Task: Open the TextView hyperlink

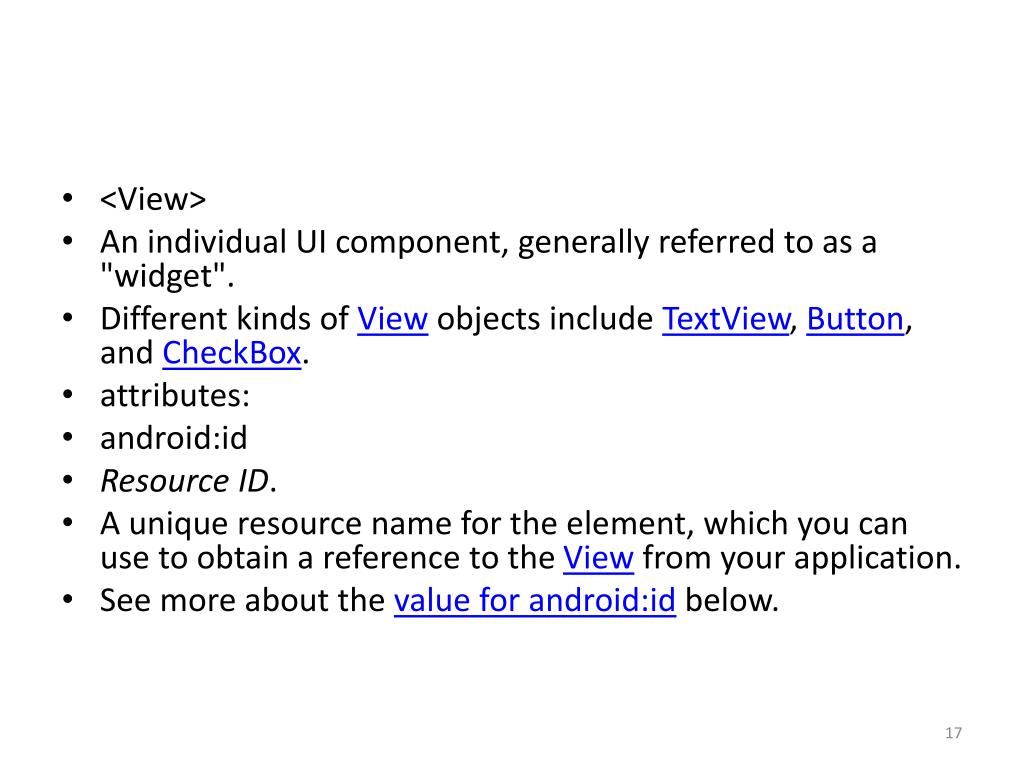Action: tap(726, 320)
